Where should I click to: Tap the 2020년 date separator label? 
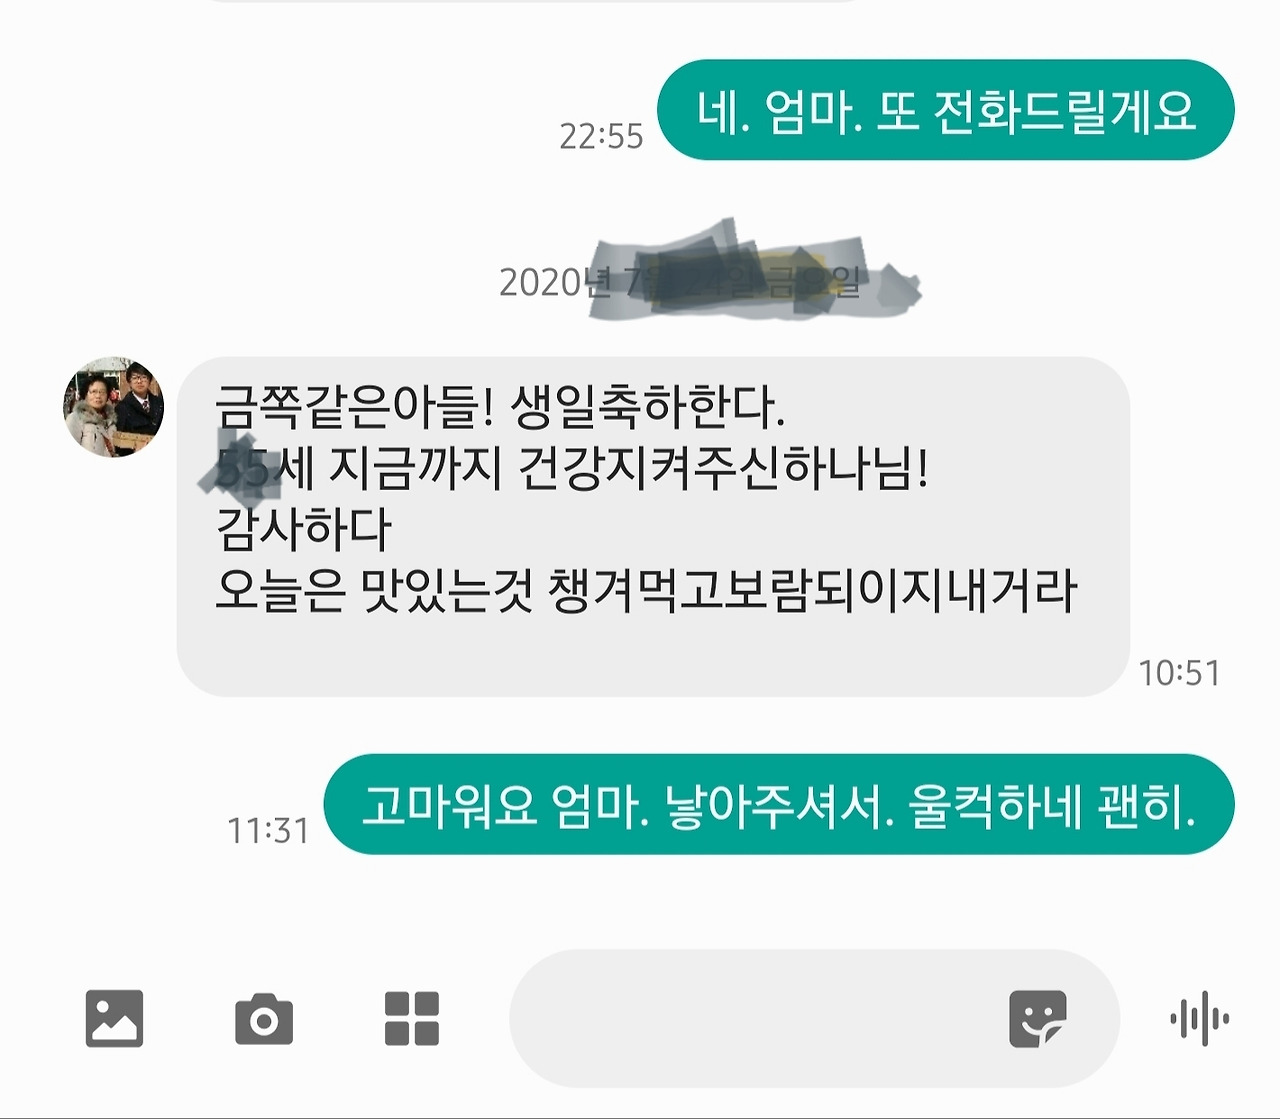(x=680, y=282)
